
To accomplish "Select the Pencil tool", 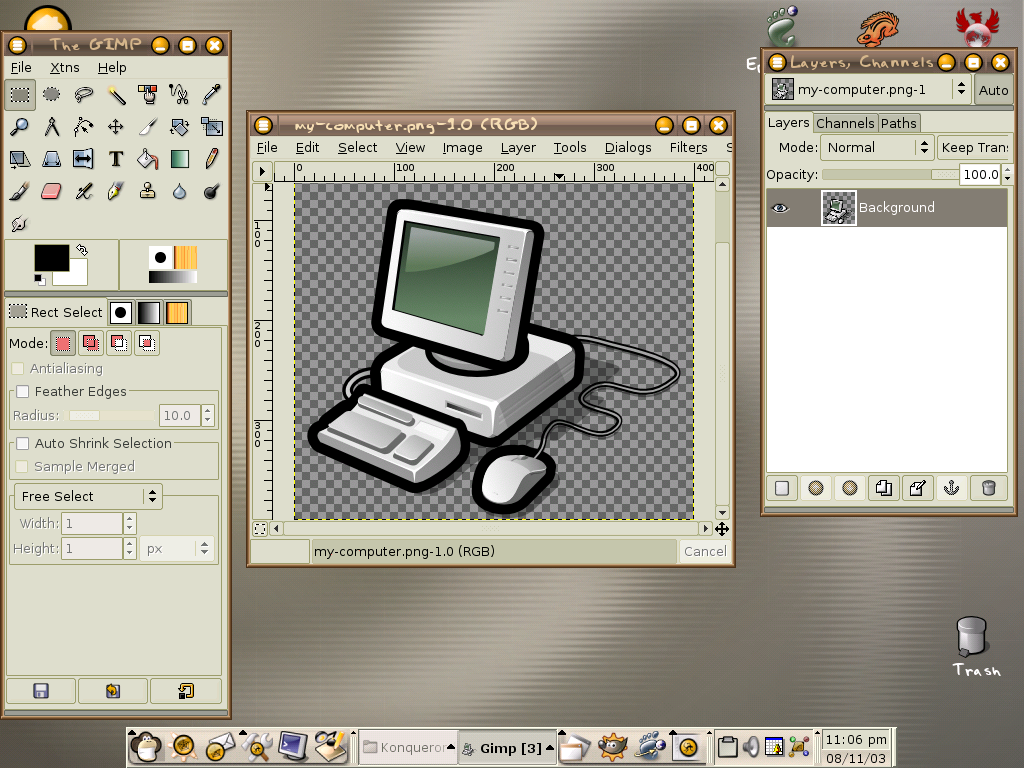I will pos(212,159).
